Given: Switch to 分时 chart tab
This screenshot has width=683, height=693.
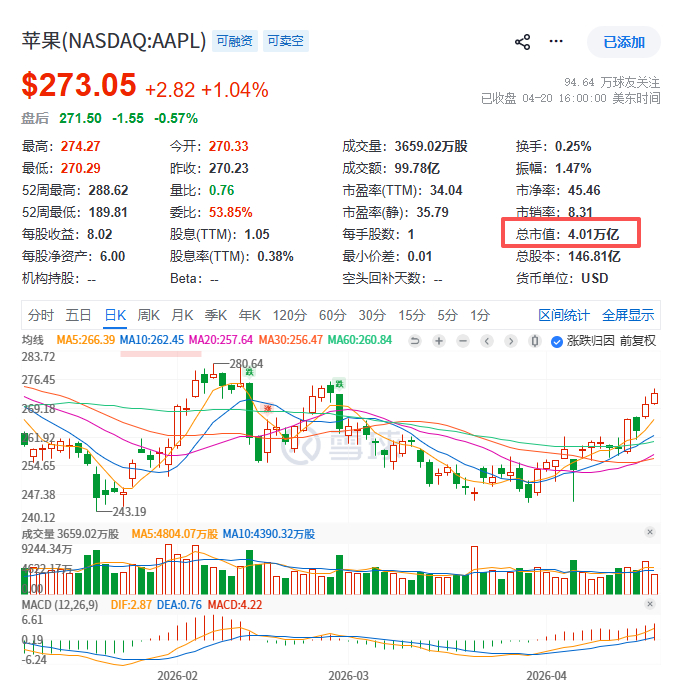Looking at the screenshot, I should [x=41, y=315].
